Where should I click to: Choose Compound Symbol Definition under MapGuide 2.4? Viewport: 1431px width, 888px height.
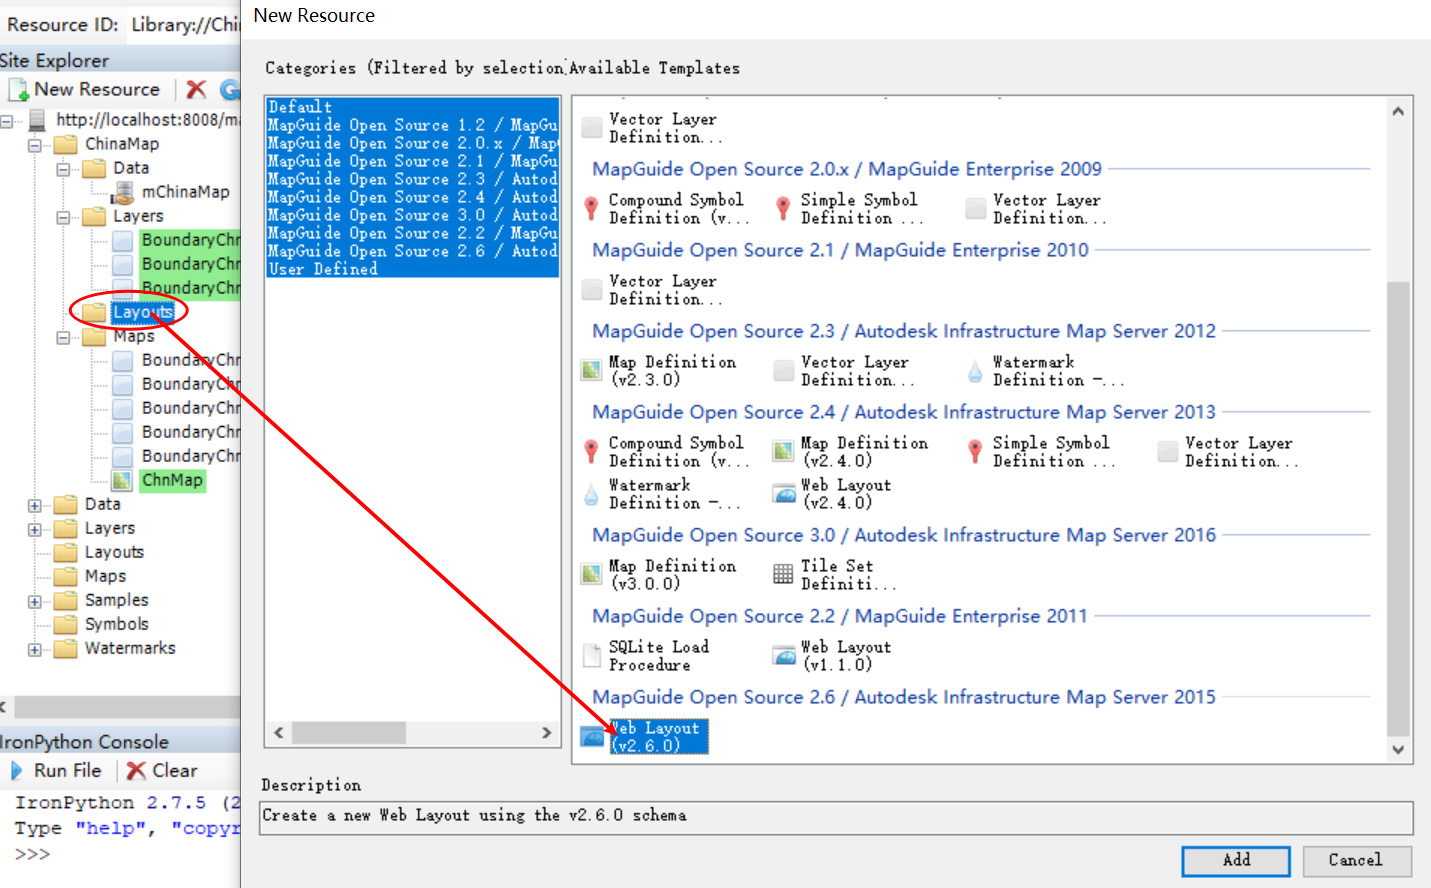[x=665, y=451]
